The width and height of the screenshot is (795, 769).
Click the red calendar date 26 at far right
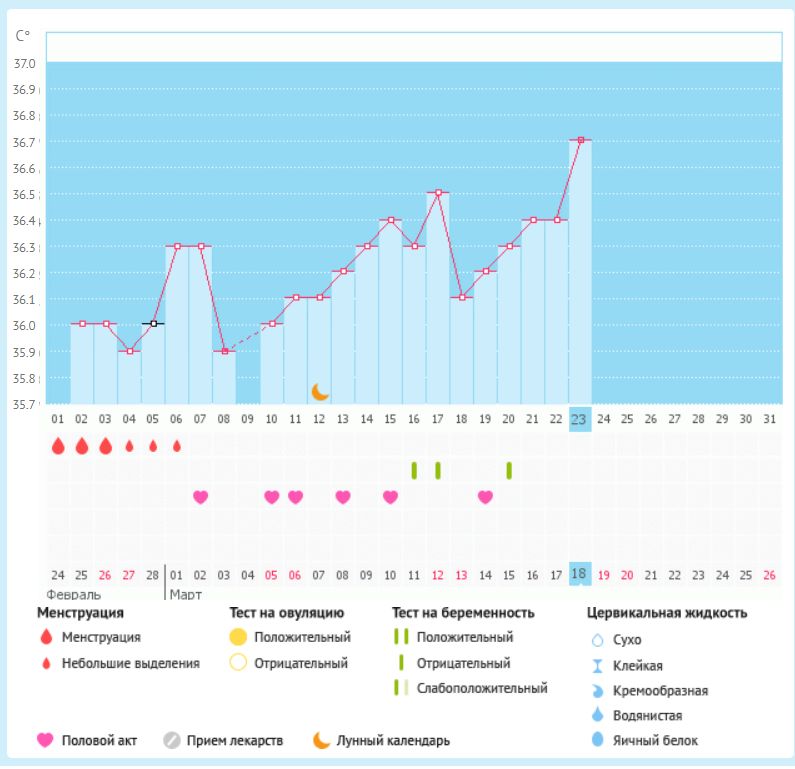click(x=770, y=575)
